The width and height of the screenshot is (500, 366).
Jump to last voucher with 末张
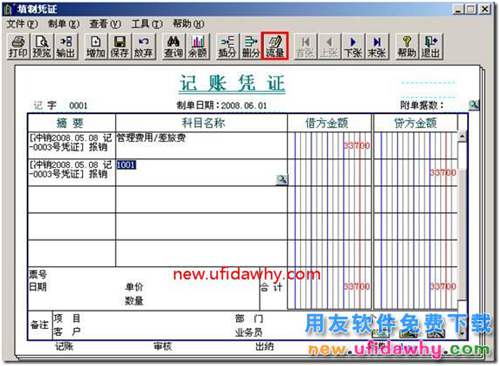pyautogui.click(x=377, y=46)
